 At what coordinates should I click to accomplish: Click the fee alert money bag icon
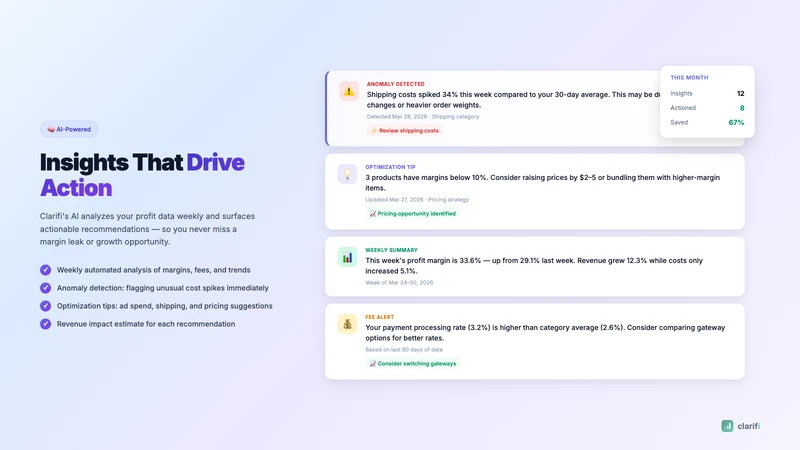347,324
